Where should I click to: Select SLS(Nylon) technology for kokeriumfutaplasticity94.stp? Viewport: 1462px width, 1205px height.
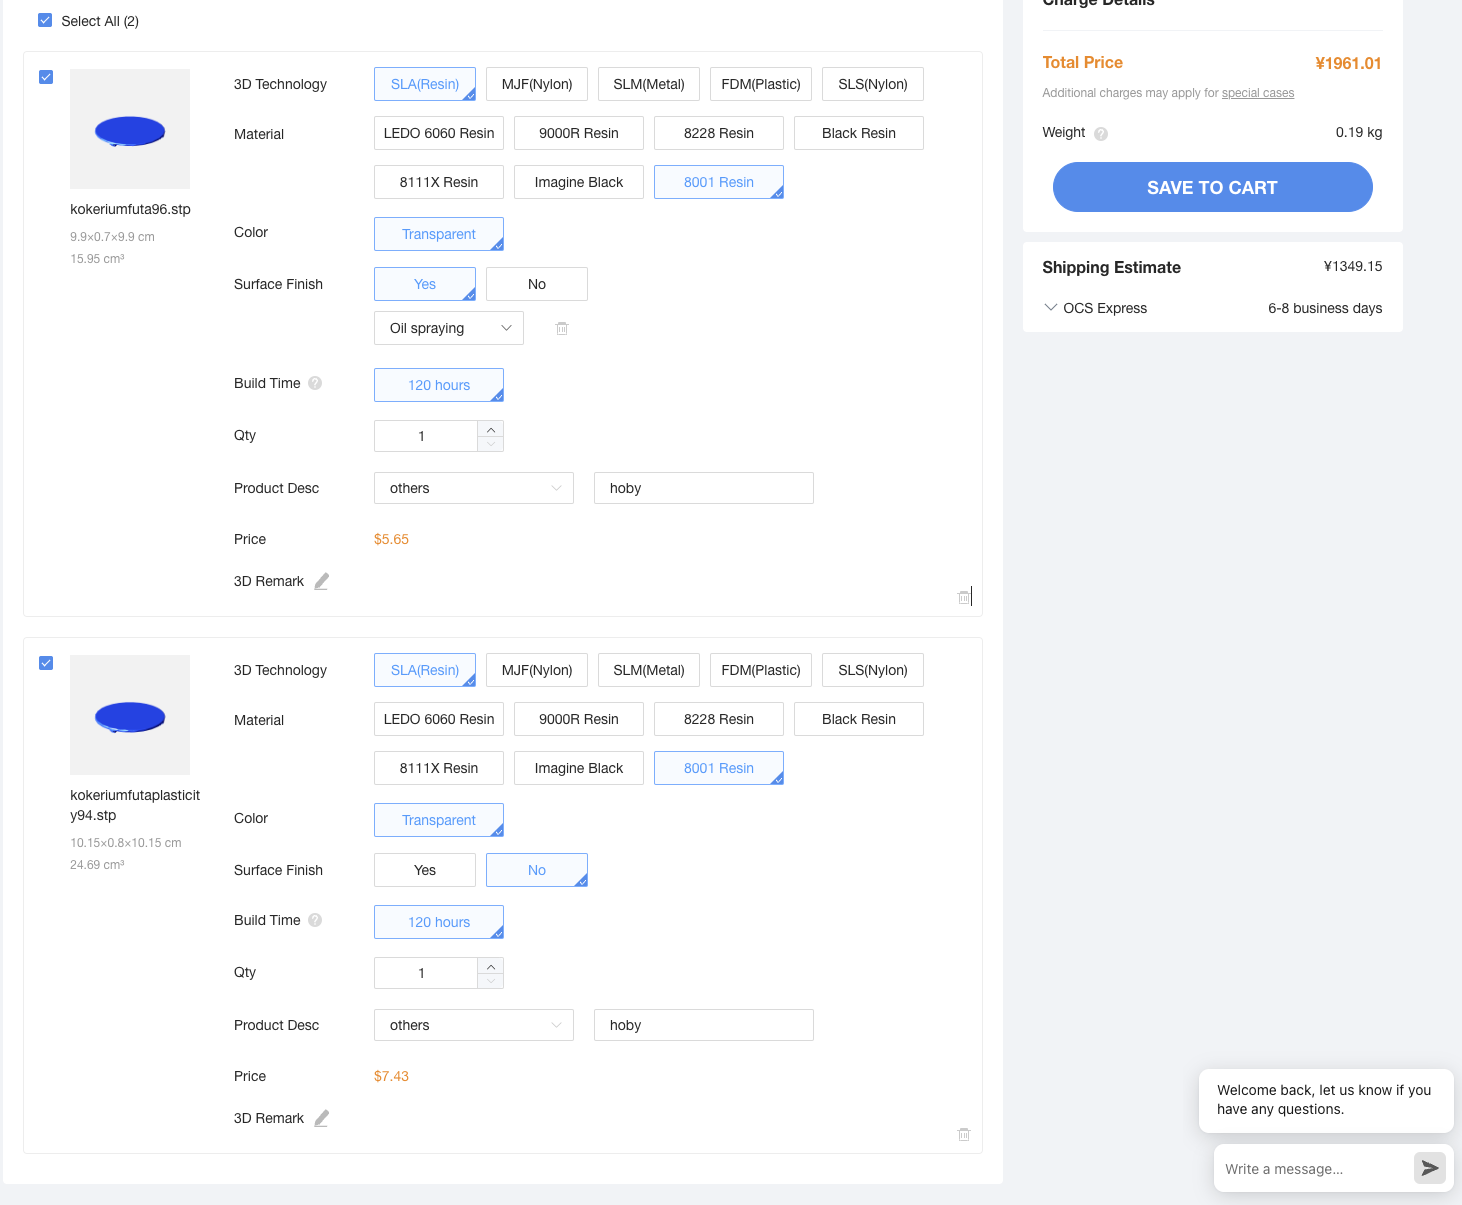[x=873, y=670]
